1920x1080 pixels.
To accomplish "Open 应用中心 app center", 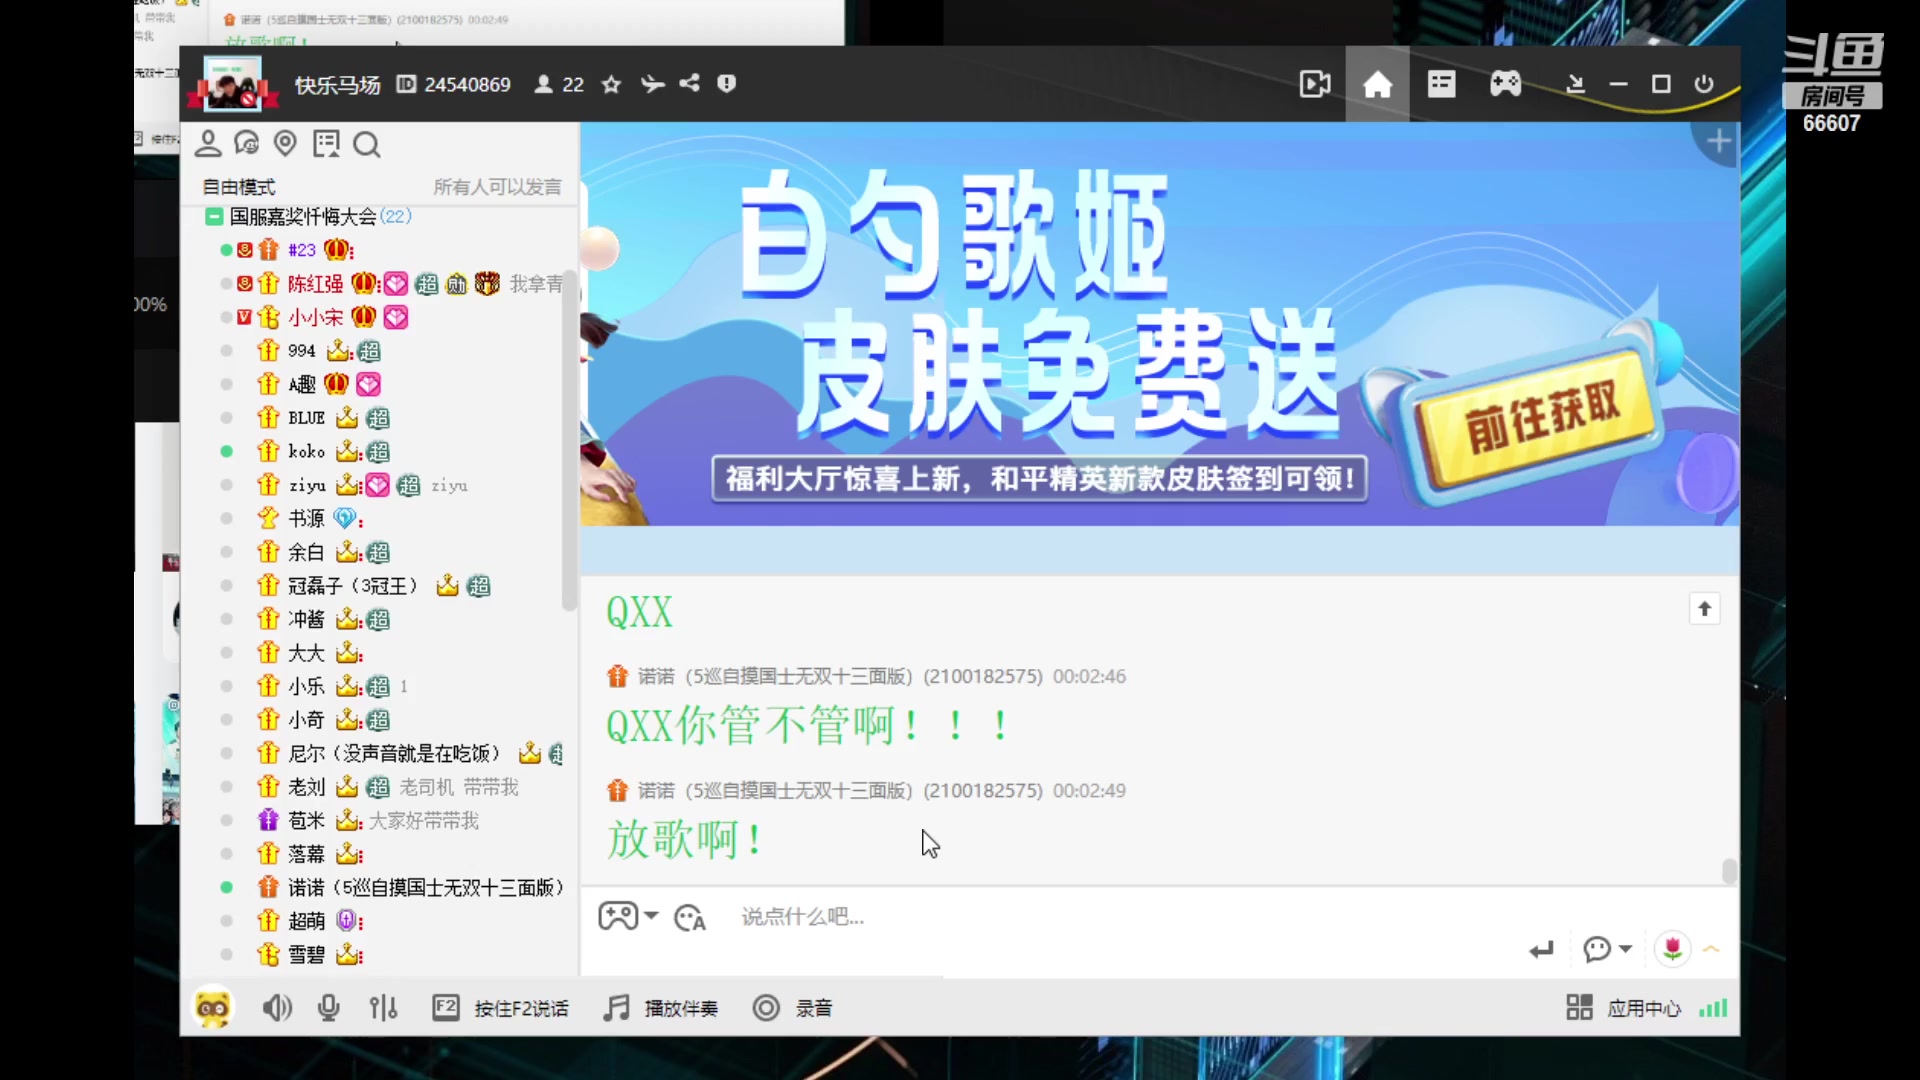I will click(1624, 1008).
